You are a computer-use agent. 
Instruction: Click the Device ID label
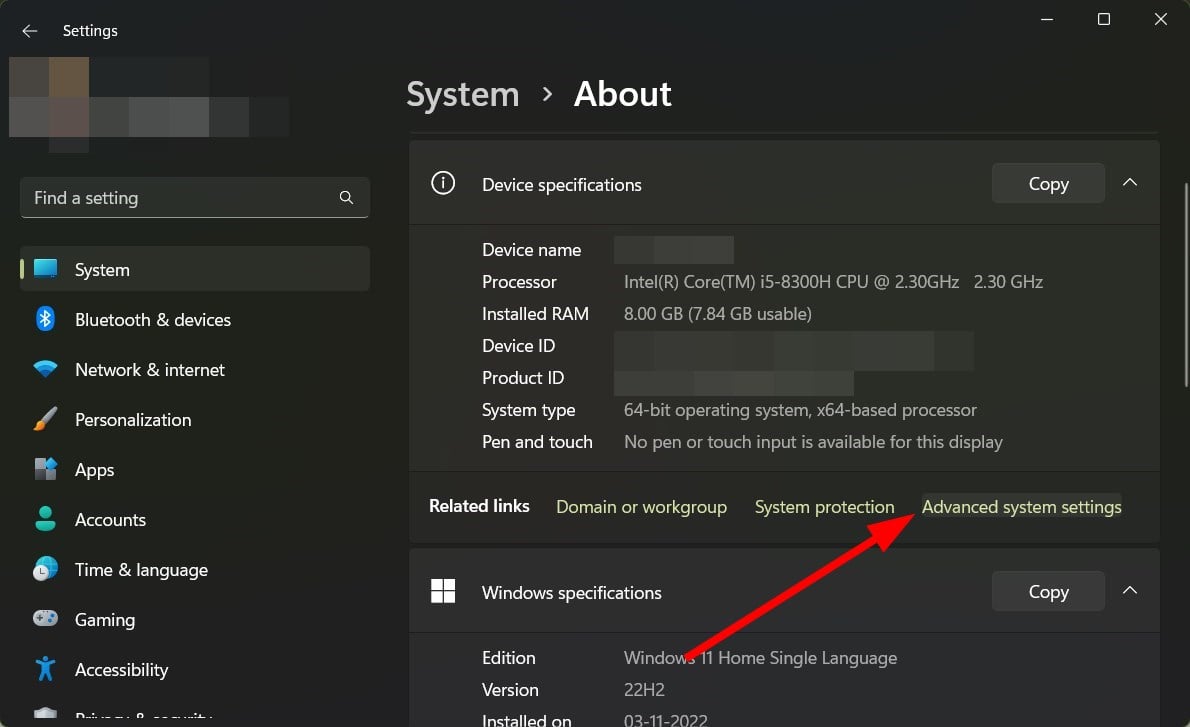(x=518, y=346)
